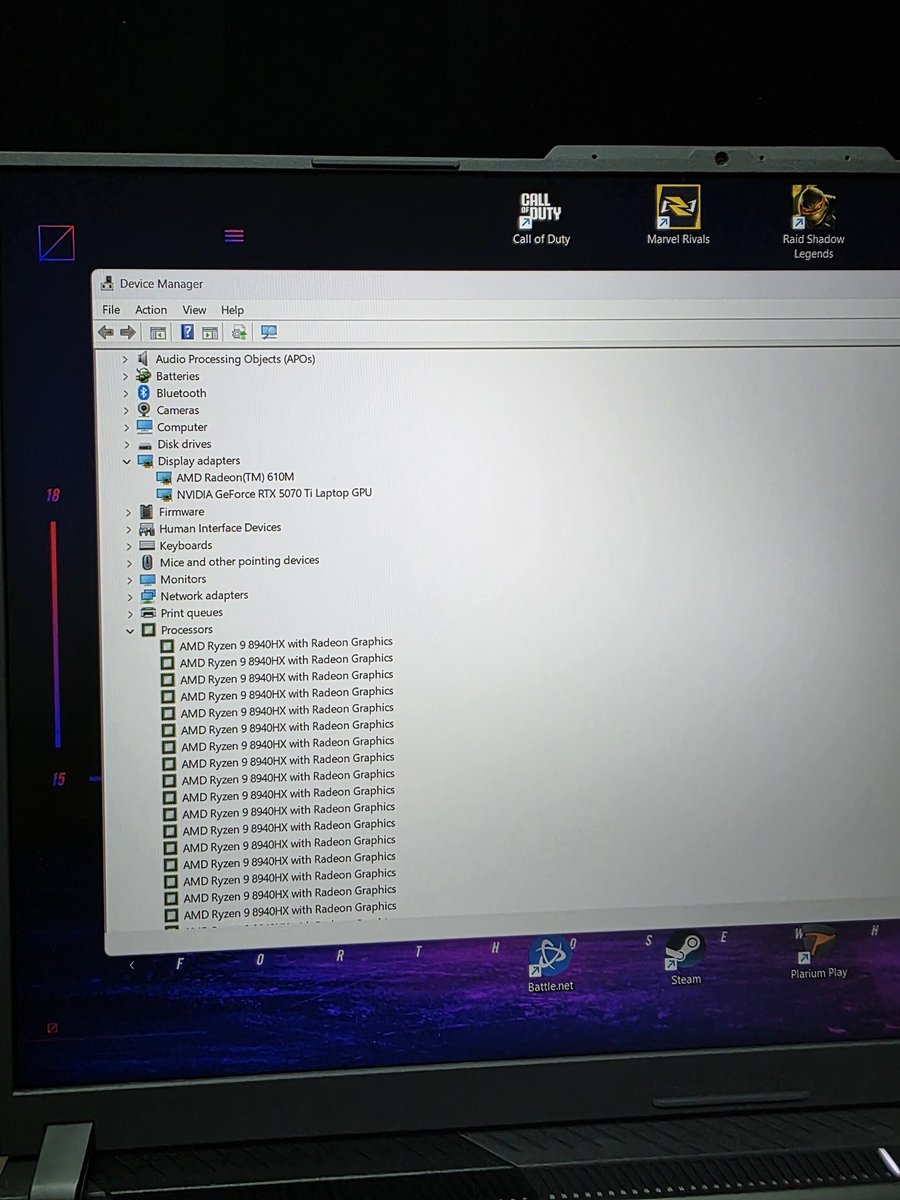Screen dimensions: 900x1200
Task: Collapse the Display adapters chevron
Action: coord(127,461)
